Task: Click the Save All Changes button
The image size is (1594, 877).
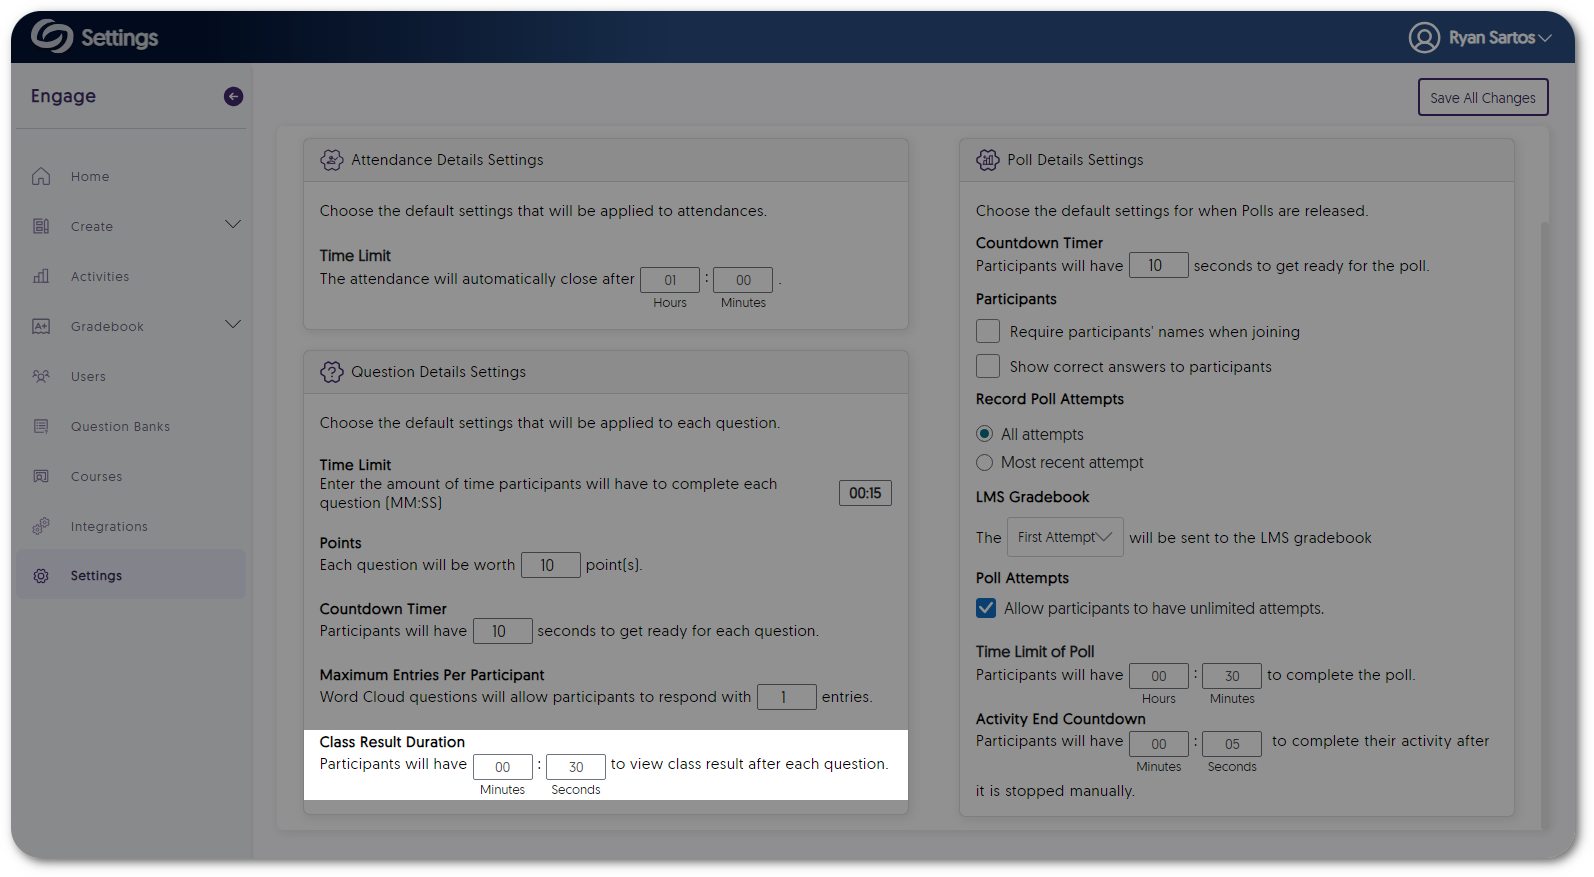Action: [1482, 98]
